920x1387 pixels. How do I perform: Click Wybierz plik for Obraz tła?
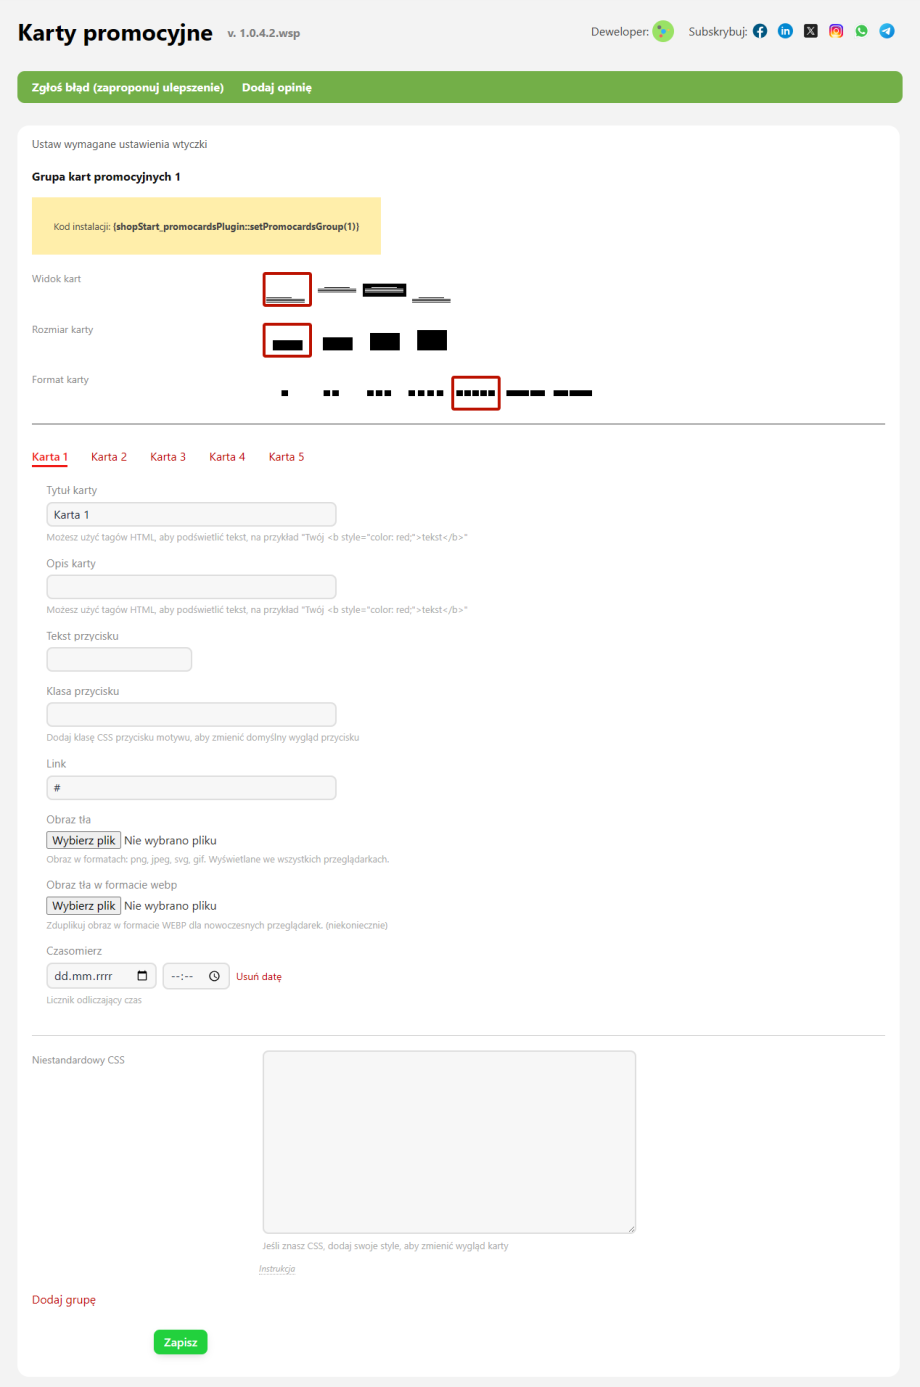83,841
